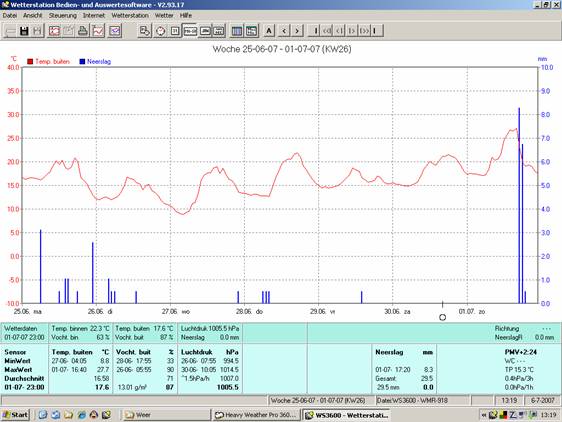
Task: Click the black floppy disk save icon
Action: (x=24, y=31)
